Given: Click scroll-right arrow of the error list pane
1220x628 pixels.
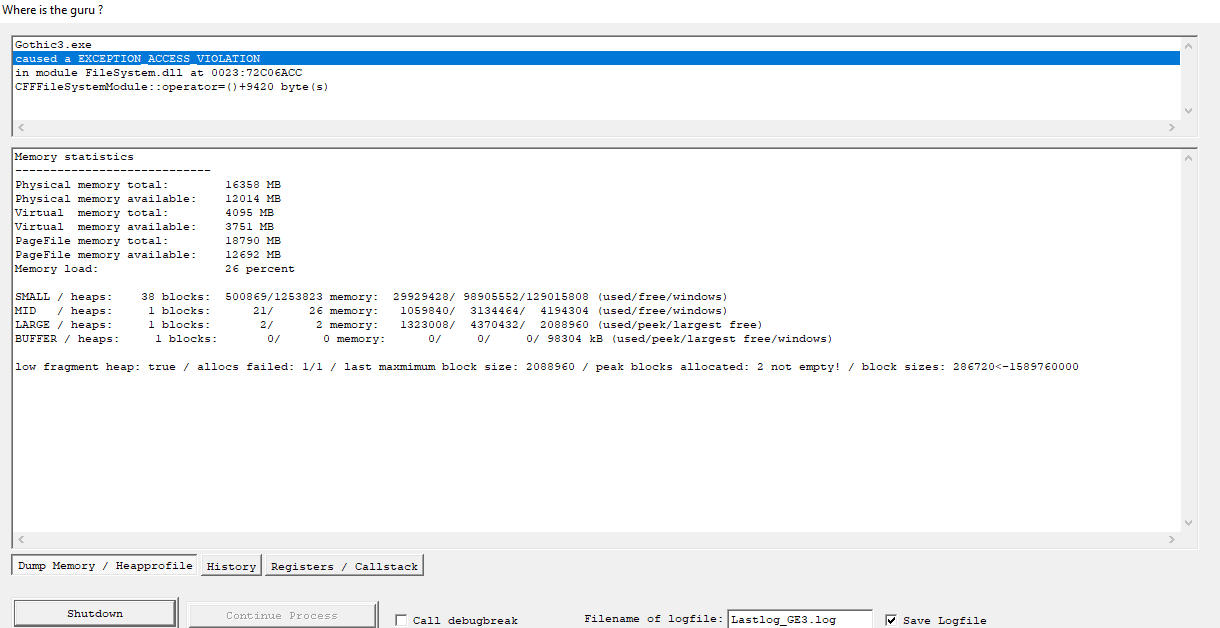Looking at the screenshot, I should coord(1172,128).
